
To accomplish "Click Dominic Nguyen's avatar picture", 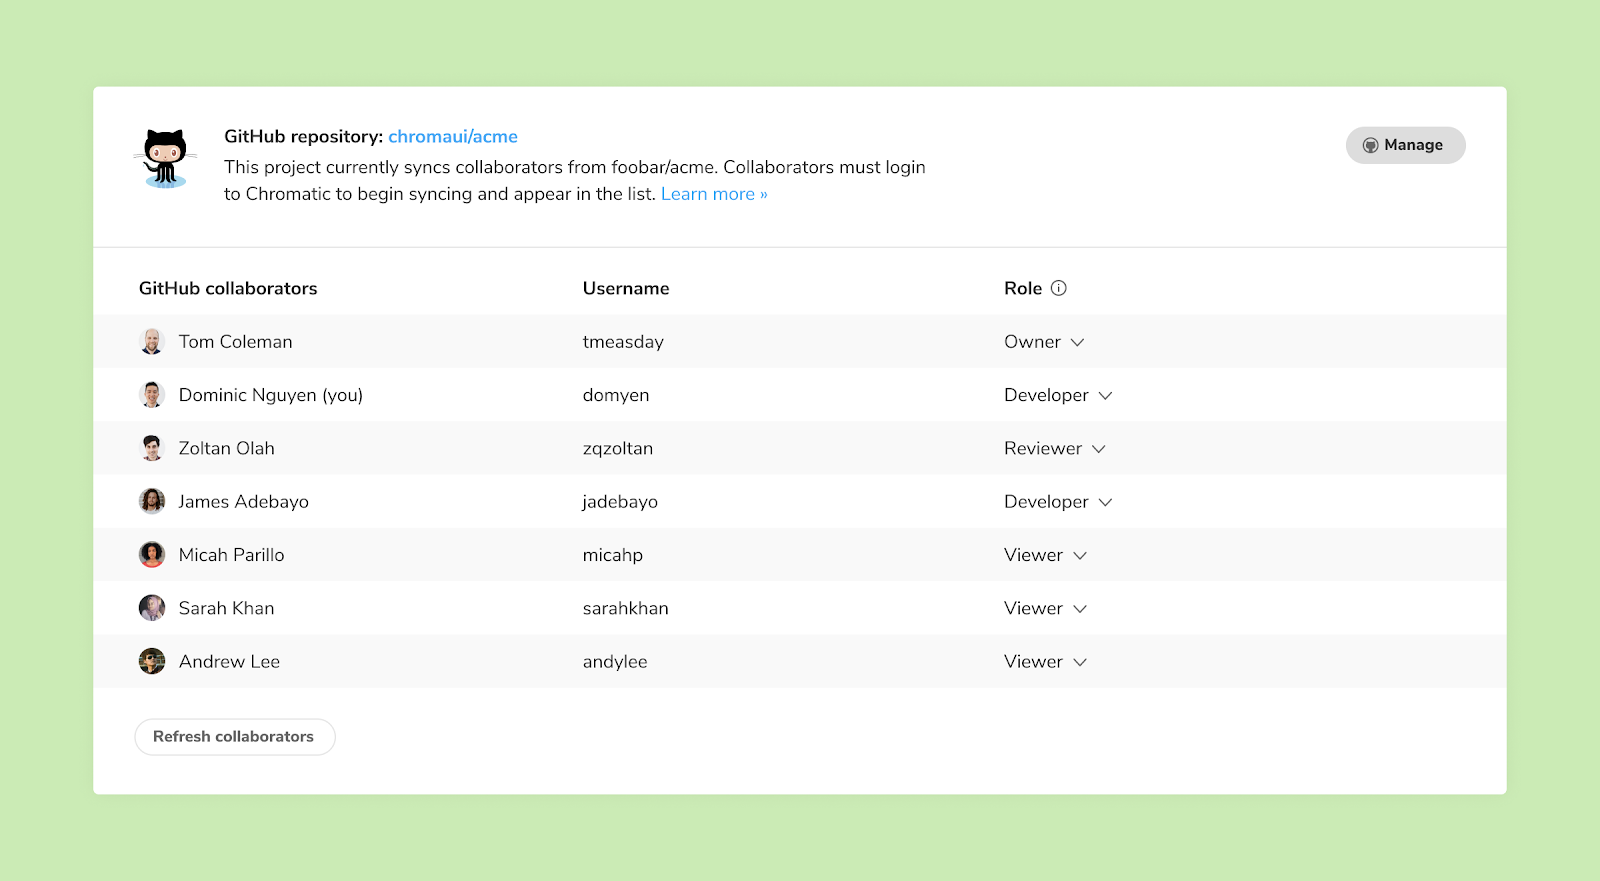I will (x=152, y=395).
